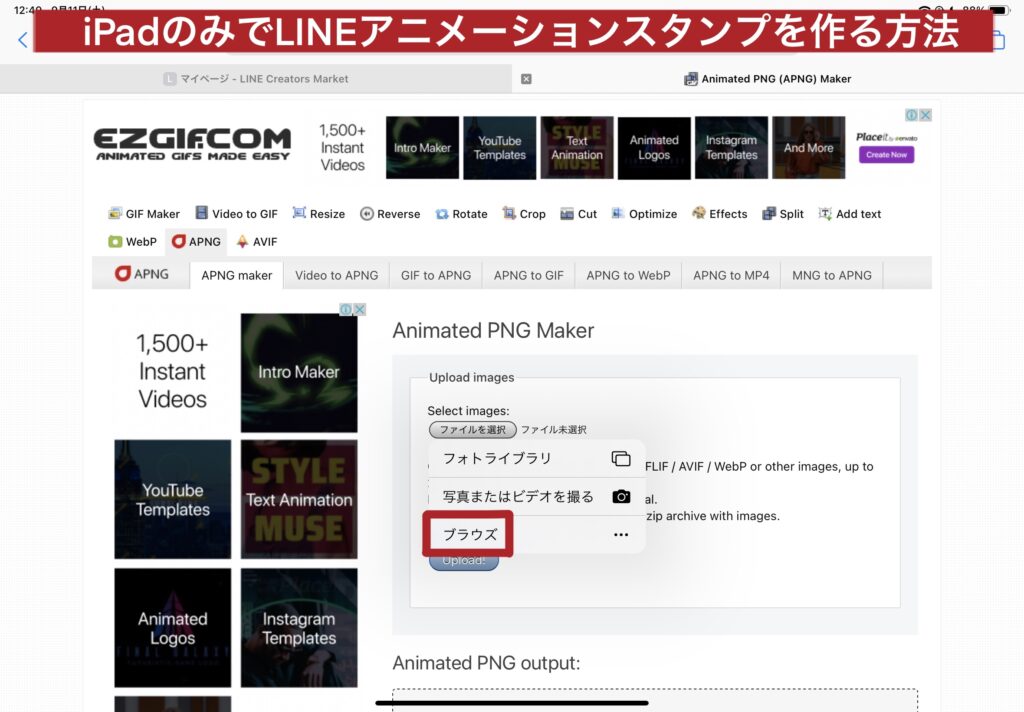
Task: Click the sidebar YouTube Templates ad tile
Action: [172, 499]
